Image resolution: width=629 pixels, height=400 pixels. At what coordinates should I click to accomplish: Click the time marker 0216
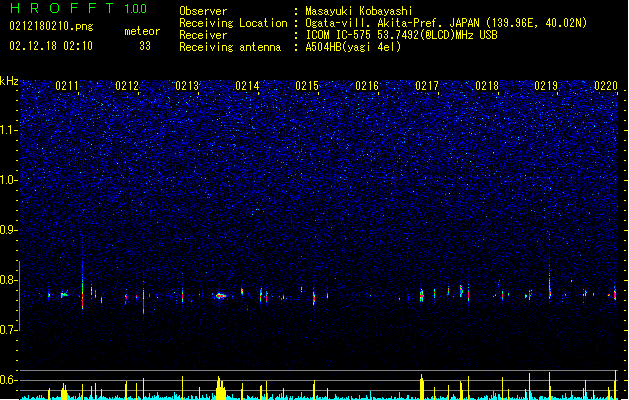[367, 86]
